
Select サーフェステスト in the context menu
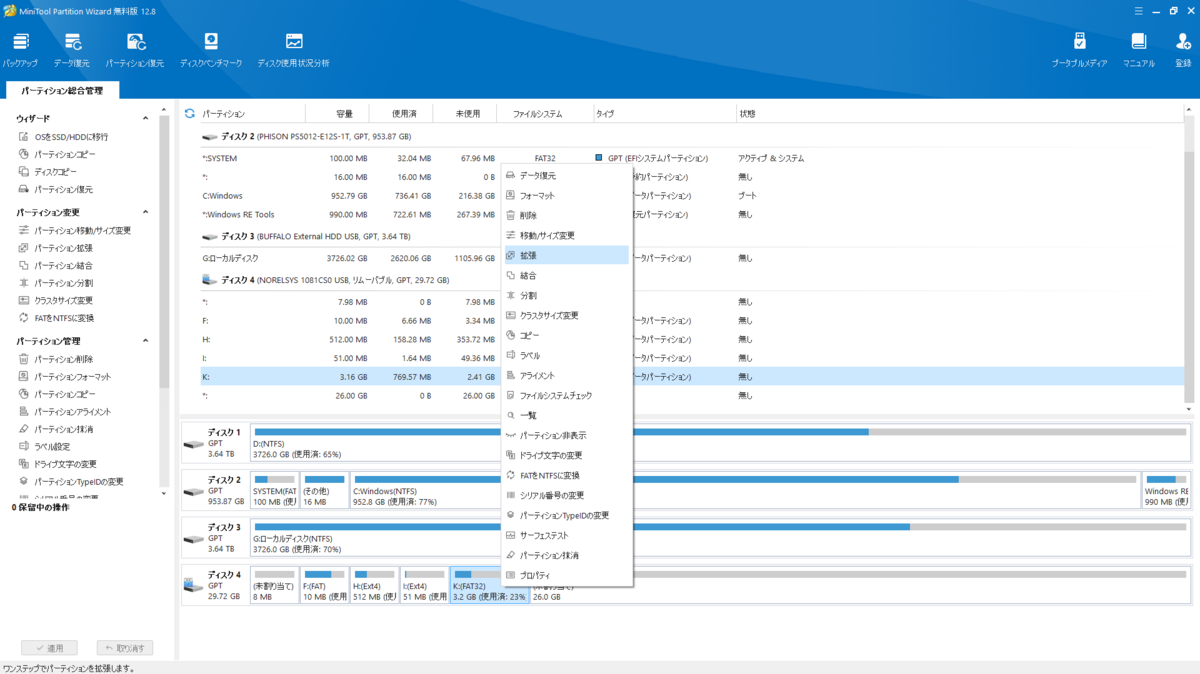(x=567, y=536)
